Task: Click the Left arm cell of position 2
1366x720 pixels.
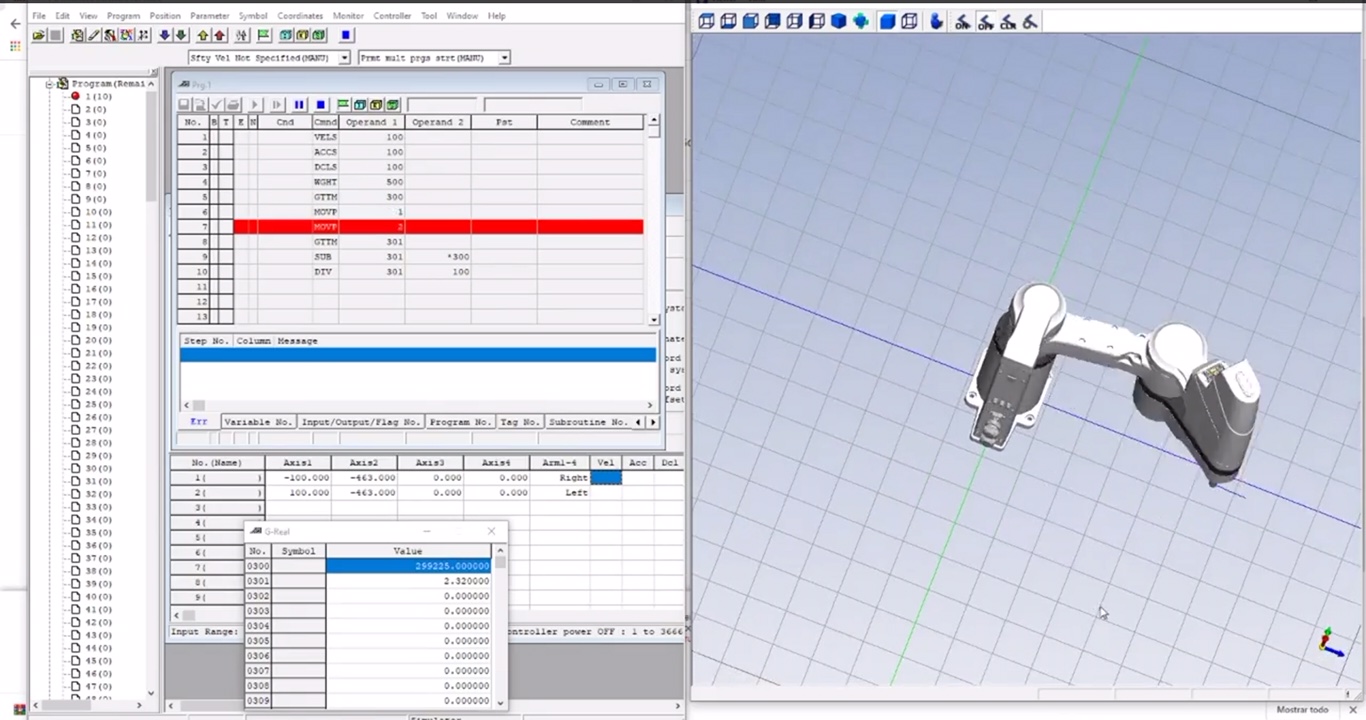Action: pos(560,493)
